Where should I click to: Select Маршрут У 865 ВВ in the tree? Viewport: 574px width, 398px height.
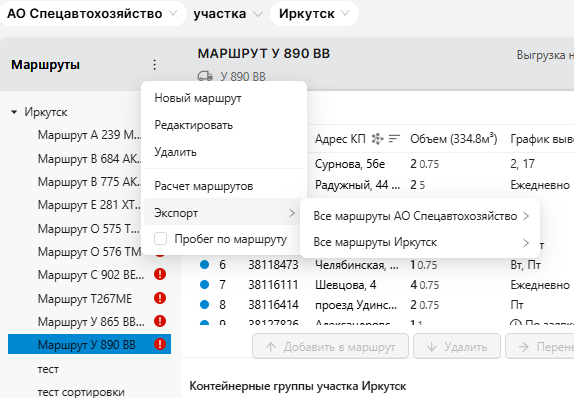click(91, 322)
